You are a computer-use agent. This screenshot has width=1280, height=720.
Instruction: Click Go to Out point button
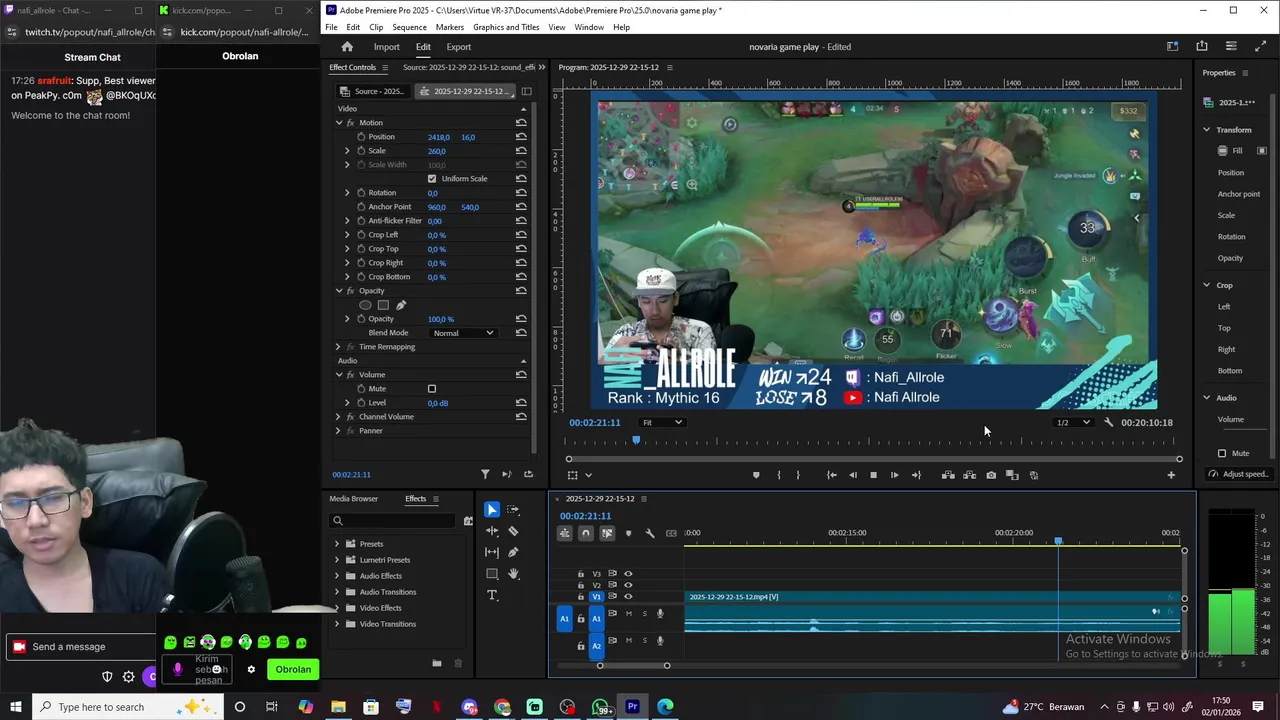click(x=916, y=475)
